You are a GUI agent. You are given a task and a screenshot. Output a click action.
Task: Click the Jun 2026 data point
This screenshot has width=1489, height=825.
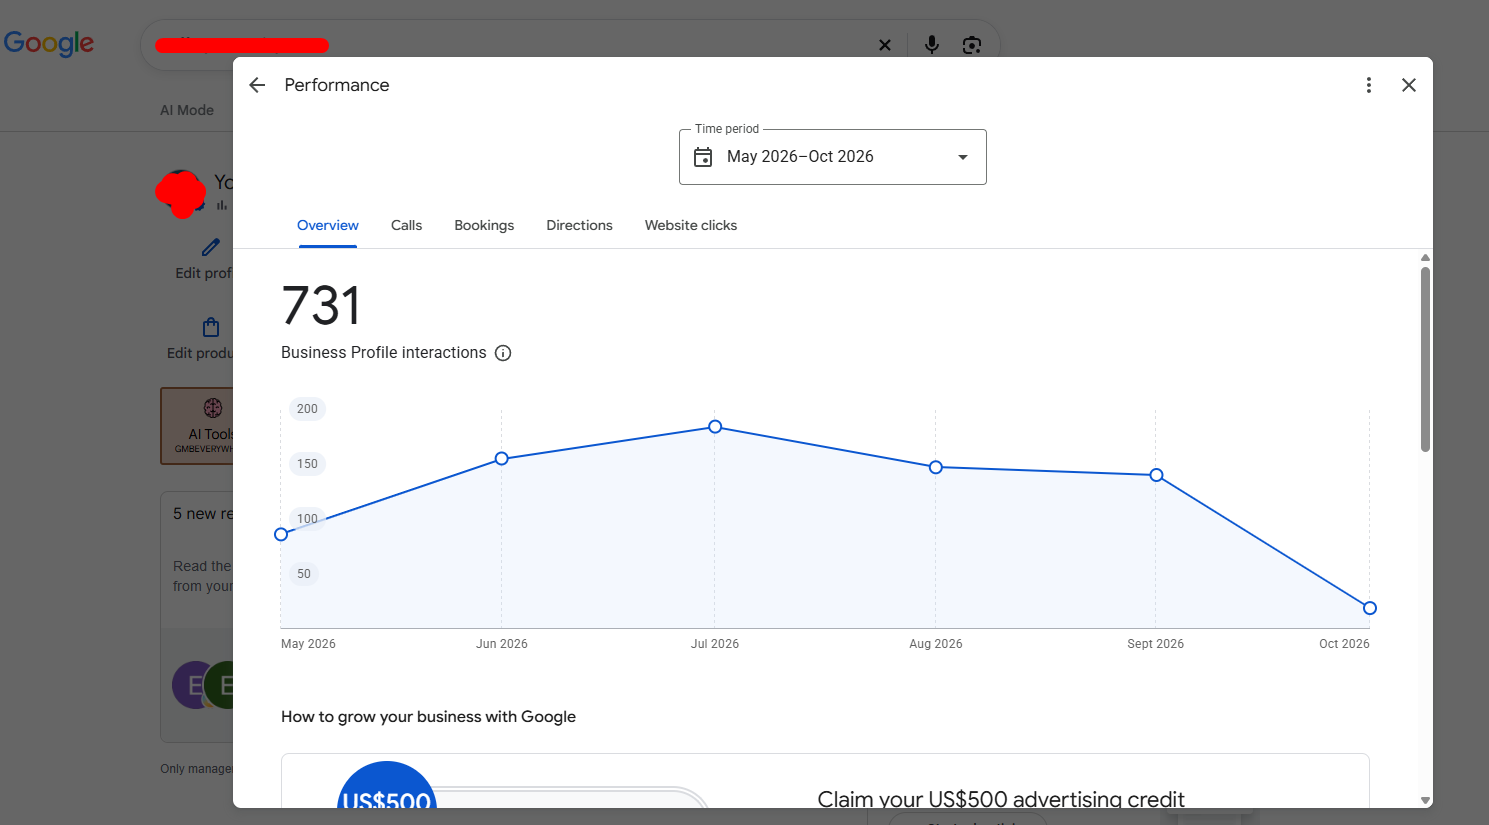(502, 459)
